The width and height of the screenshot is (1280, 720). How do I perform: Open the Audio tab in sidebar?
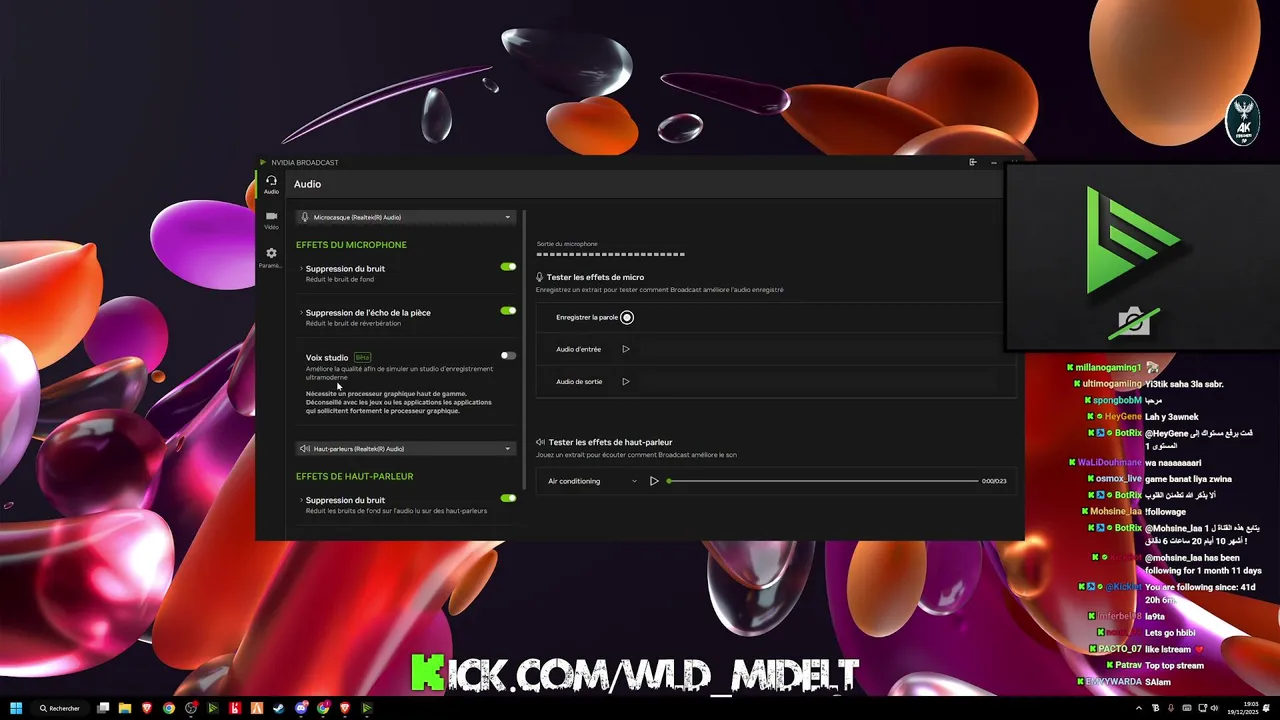pyautogui.click(x=271, y=185)
